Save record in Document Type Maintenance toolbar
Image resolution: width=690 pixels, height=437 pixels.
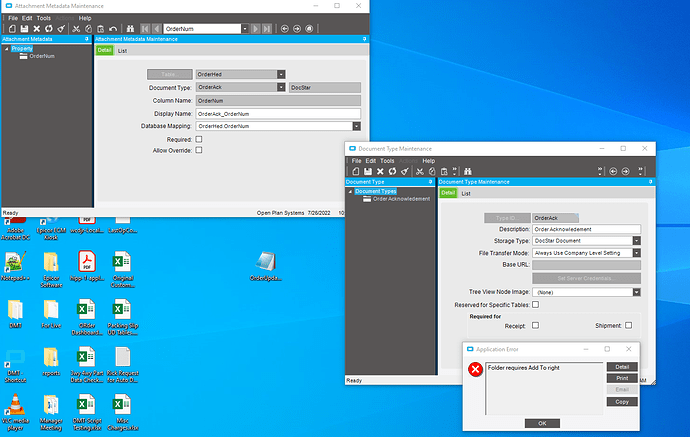368,171
